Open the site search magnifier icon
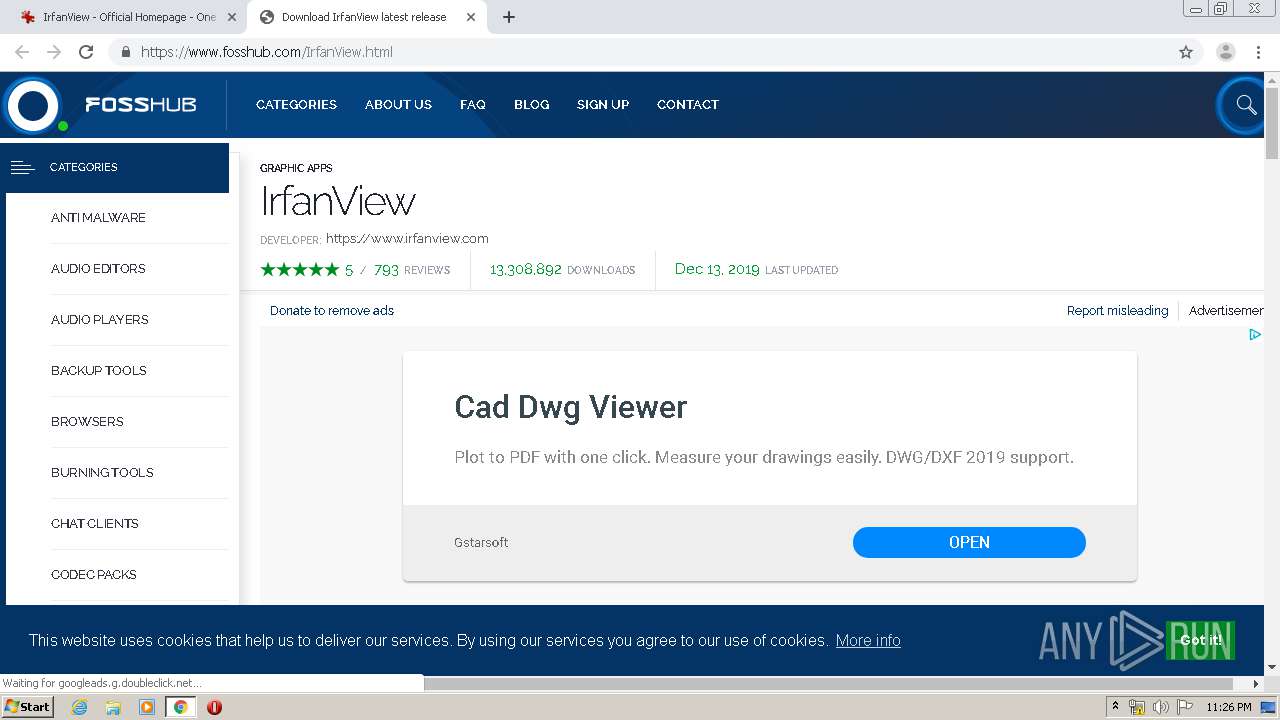The height and width of the screenshot is (720, 1280). 1245,104
